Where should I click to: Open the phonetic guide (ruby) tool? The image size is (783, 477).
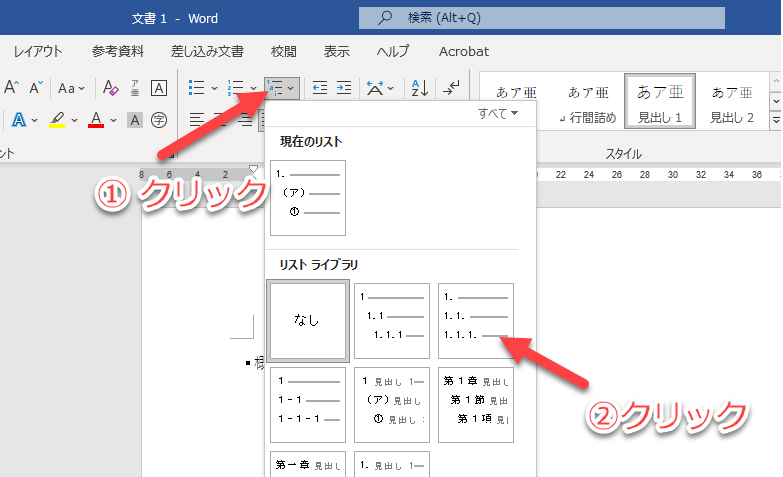pyautogui.click(x=135, y=88)
